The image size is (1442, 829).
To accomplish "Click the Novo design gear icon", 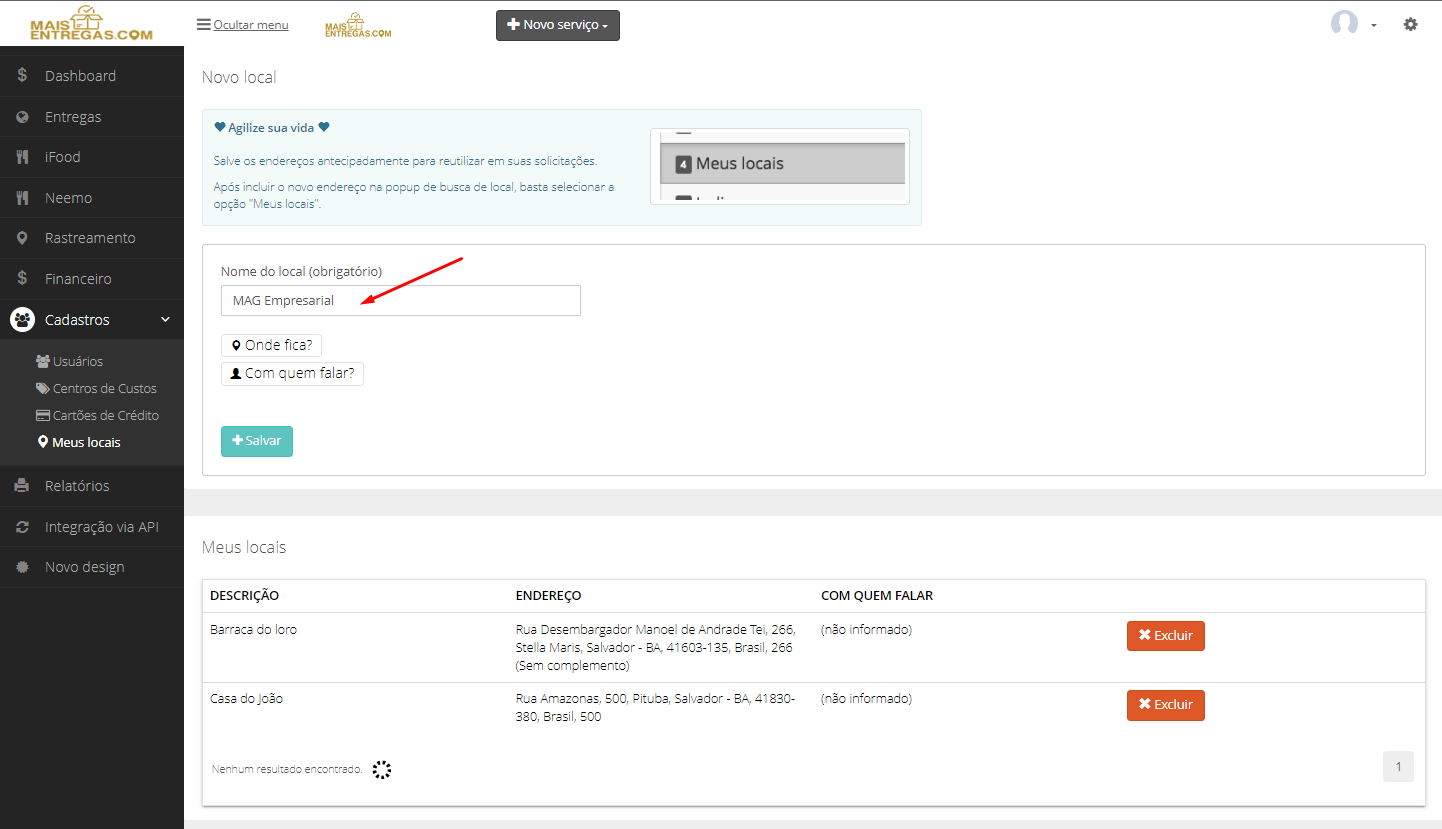I will tap(22, 567).
